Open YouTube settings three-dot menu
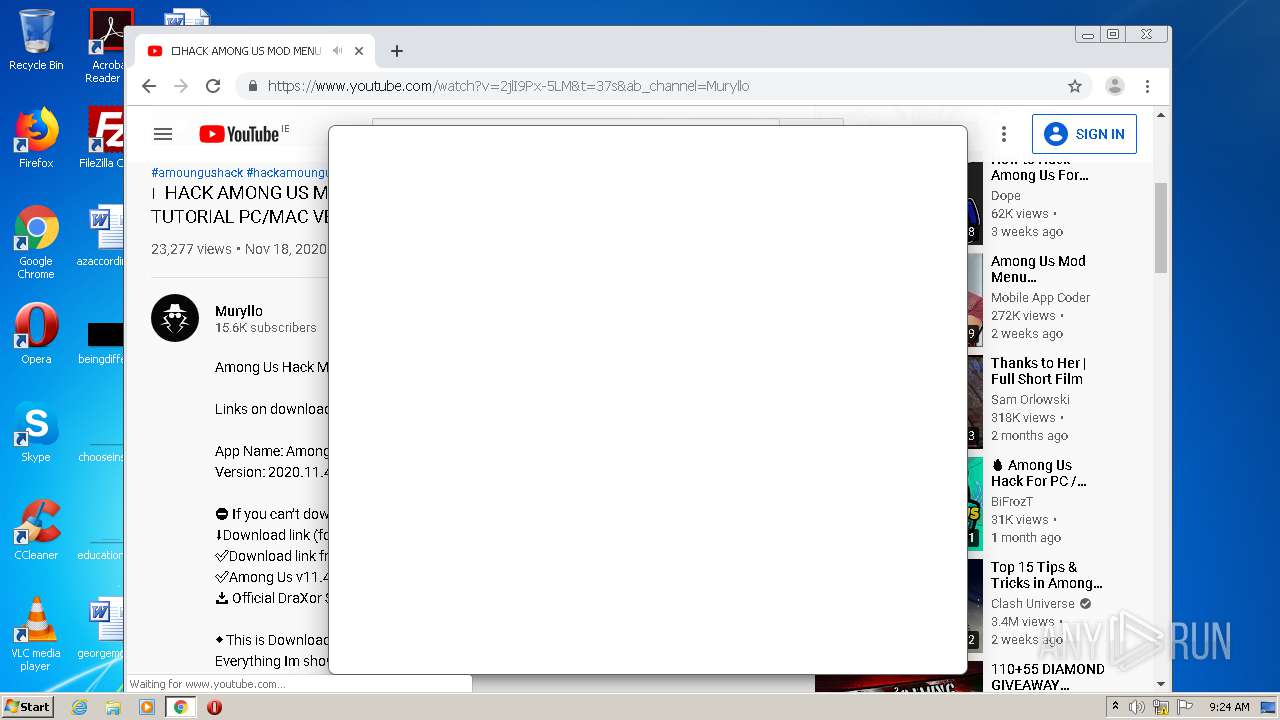This screenshot has height=720, width=1280. [x=1004, y=134]
